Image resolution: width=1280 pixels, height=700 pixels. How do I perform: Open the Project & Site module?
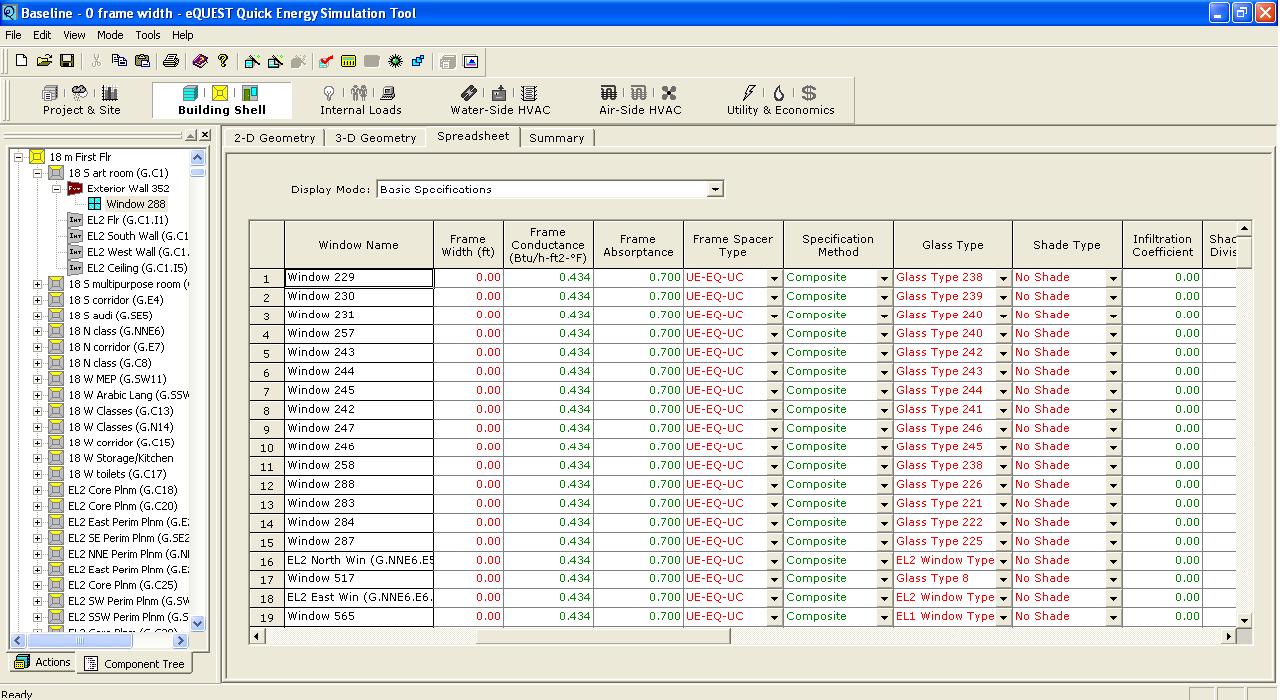point(81,101)
